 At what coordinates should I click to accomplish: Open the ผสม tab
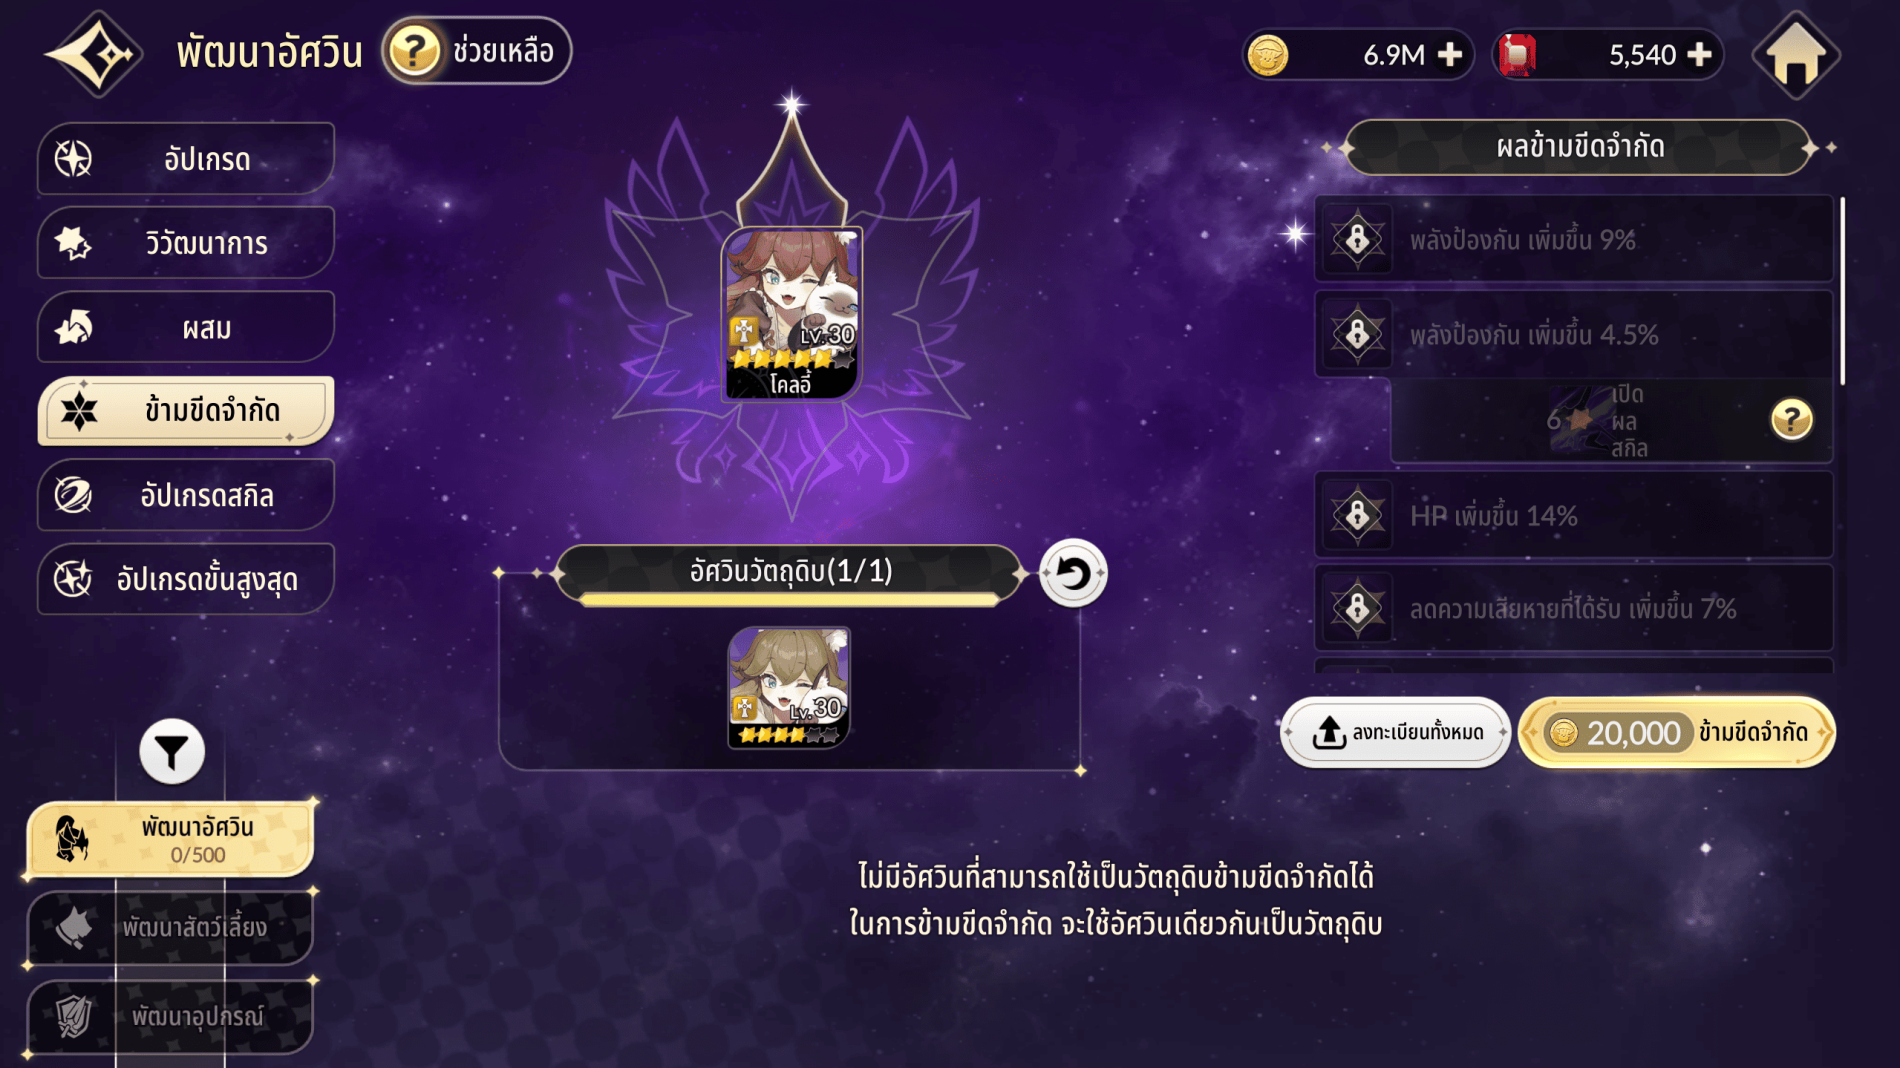[x=186, y=327]
